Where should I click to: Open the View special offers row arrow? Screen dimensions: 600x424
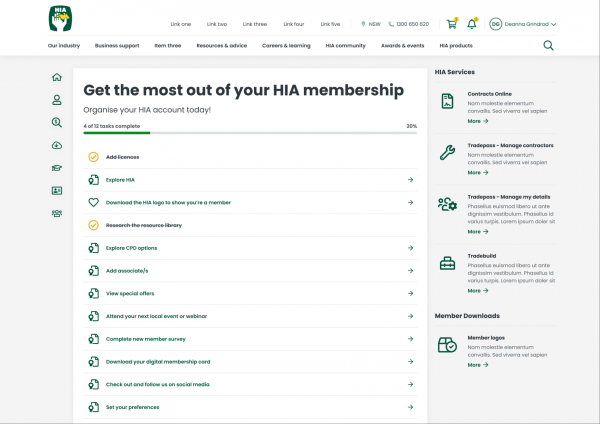pos(410,294)
